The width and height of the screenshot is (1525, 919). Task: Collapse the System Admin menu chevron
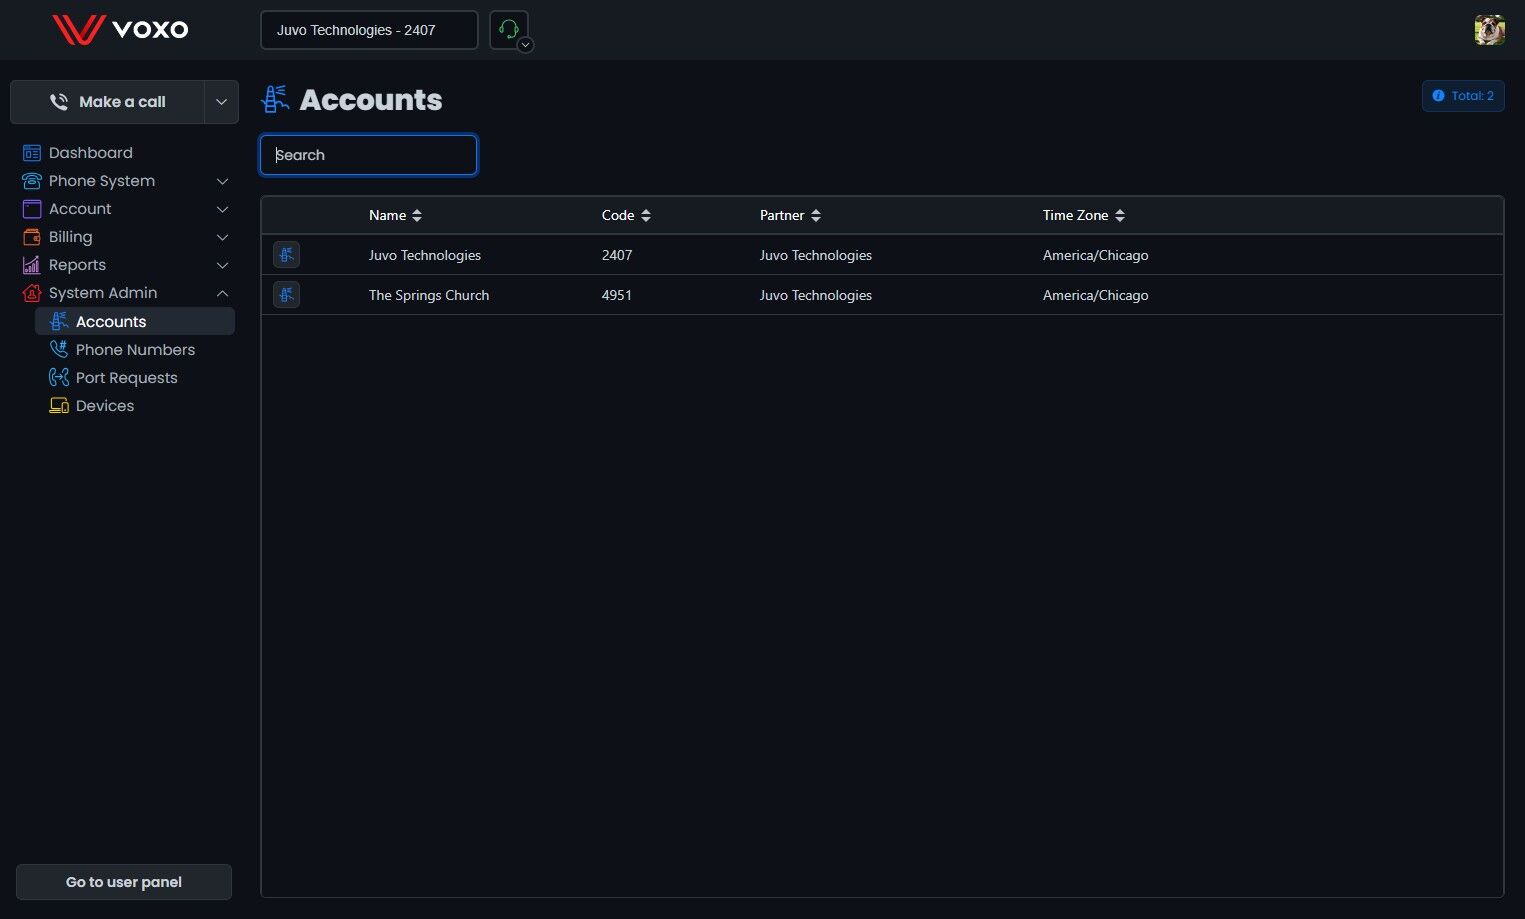click(223, 293)
